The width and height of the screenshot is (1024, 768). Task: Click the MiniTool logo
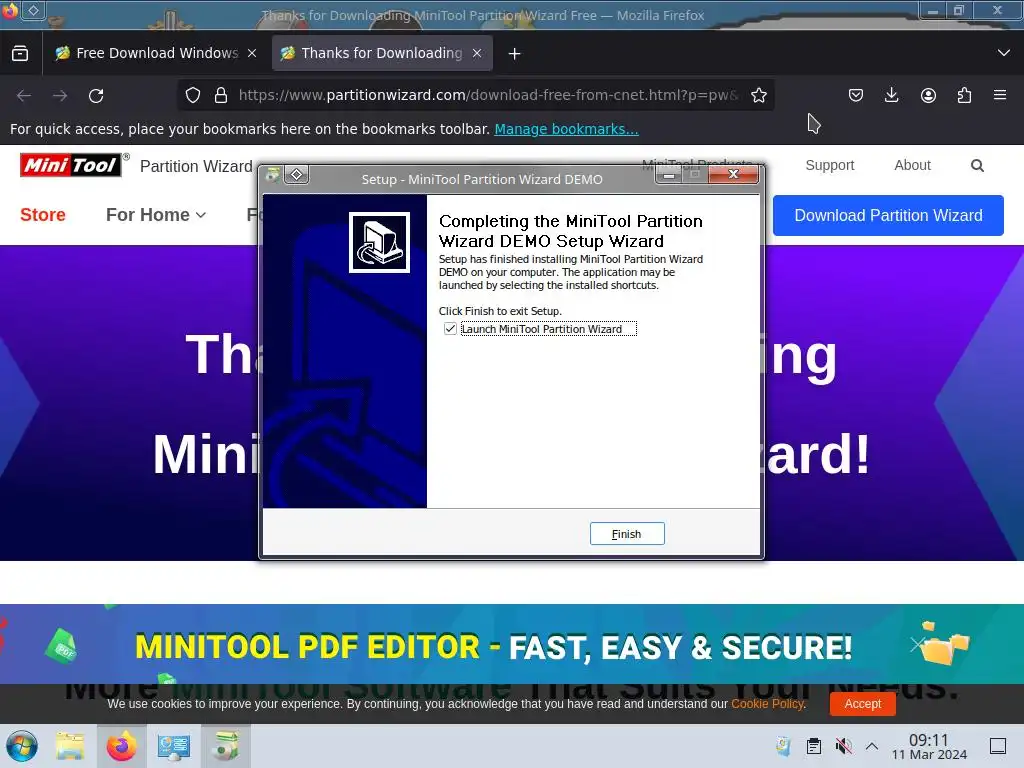pos(71,165)
